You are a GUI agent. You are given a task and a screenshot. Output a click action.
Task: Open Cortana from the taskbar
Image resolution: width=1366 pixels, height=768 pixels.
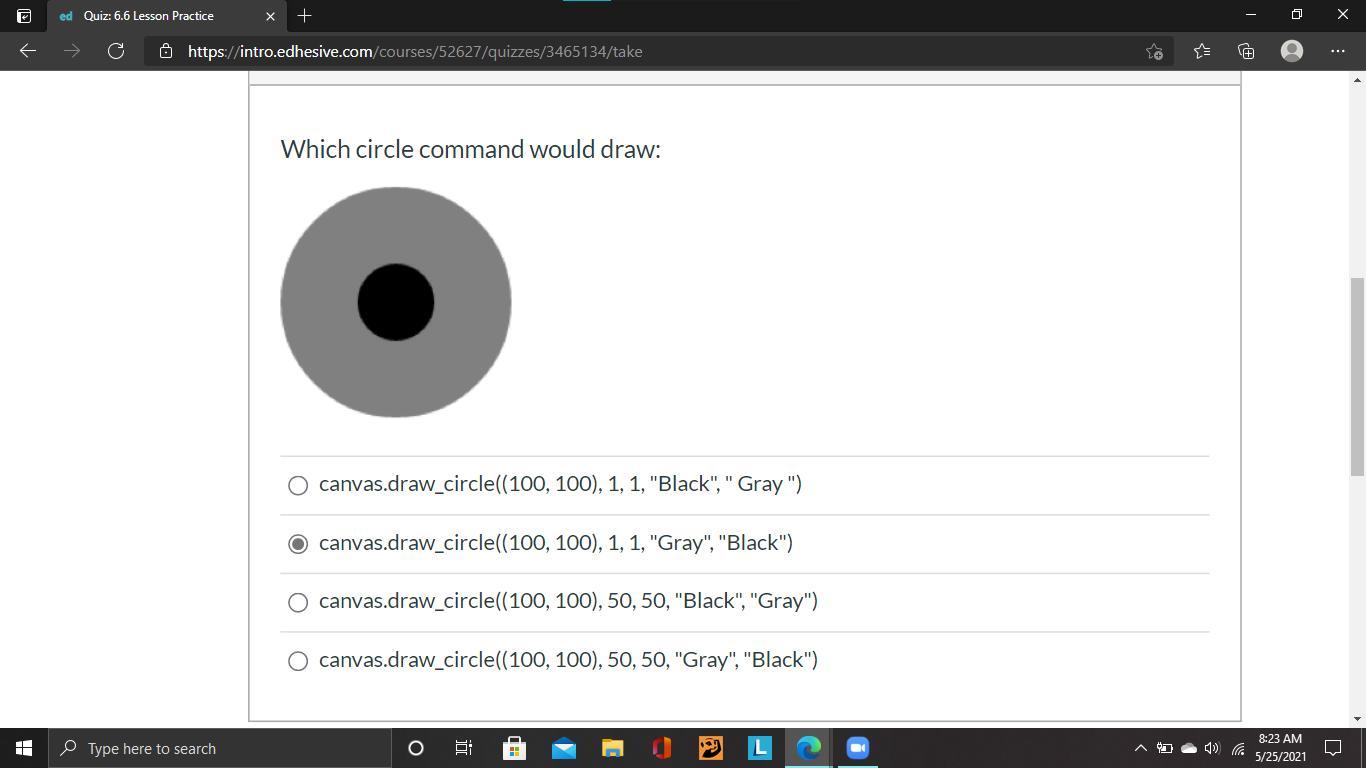416,748
